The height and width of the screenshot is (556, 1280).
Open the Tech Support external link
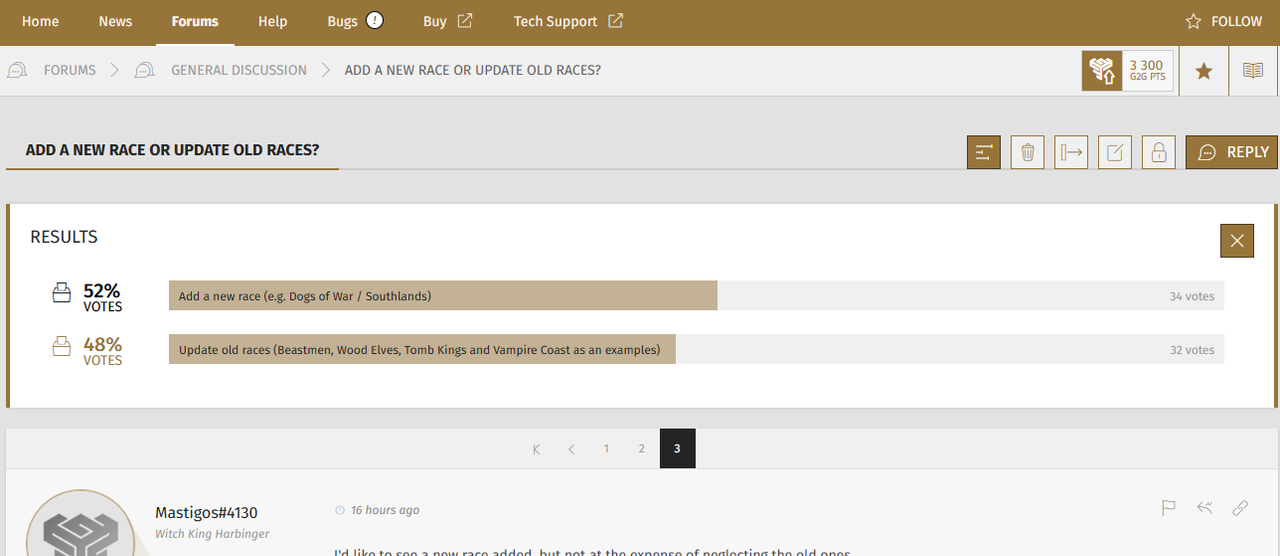568,21
